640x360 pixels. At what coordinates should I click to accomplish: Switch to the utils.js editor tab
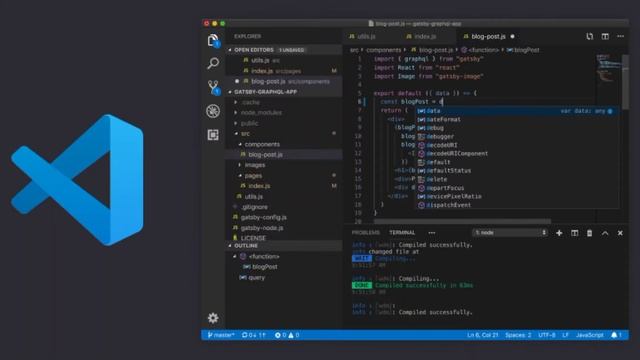(x=362, y=36)
